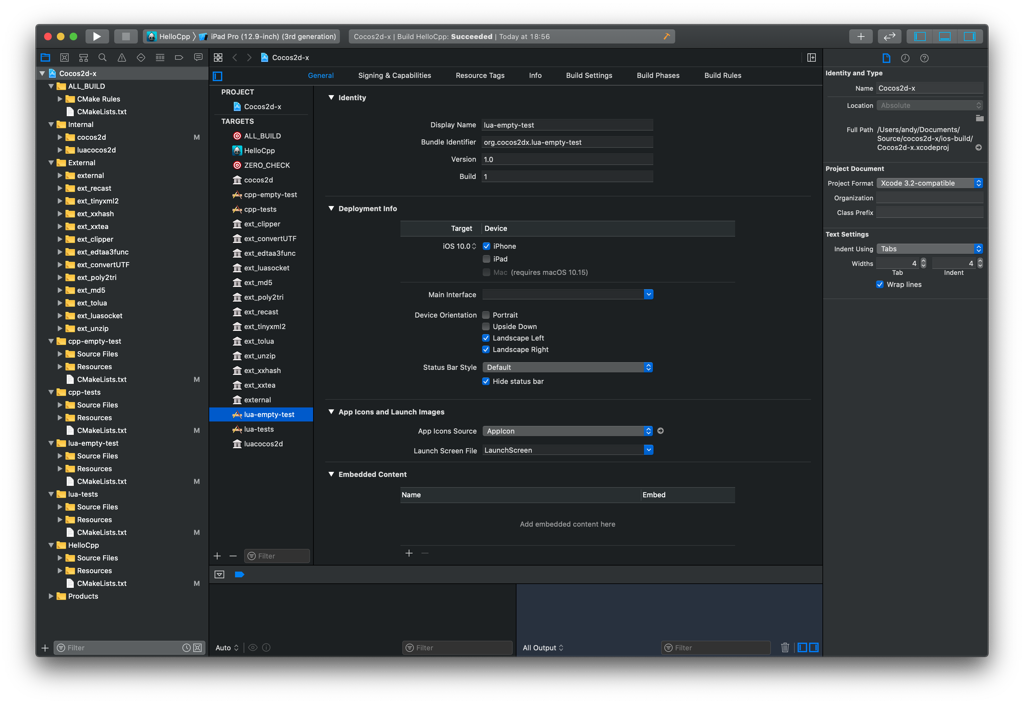Clear console with trash icon
1024x704 pixels.
[x=785, y=648]
